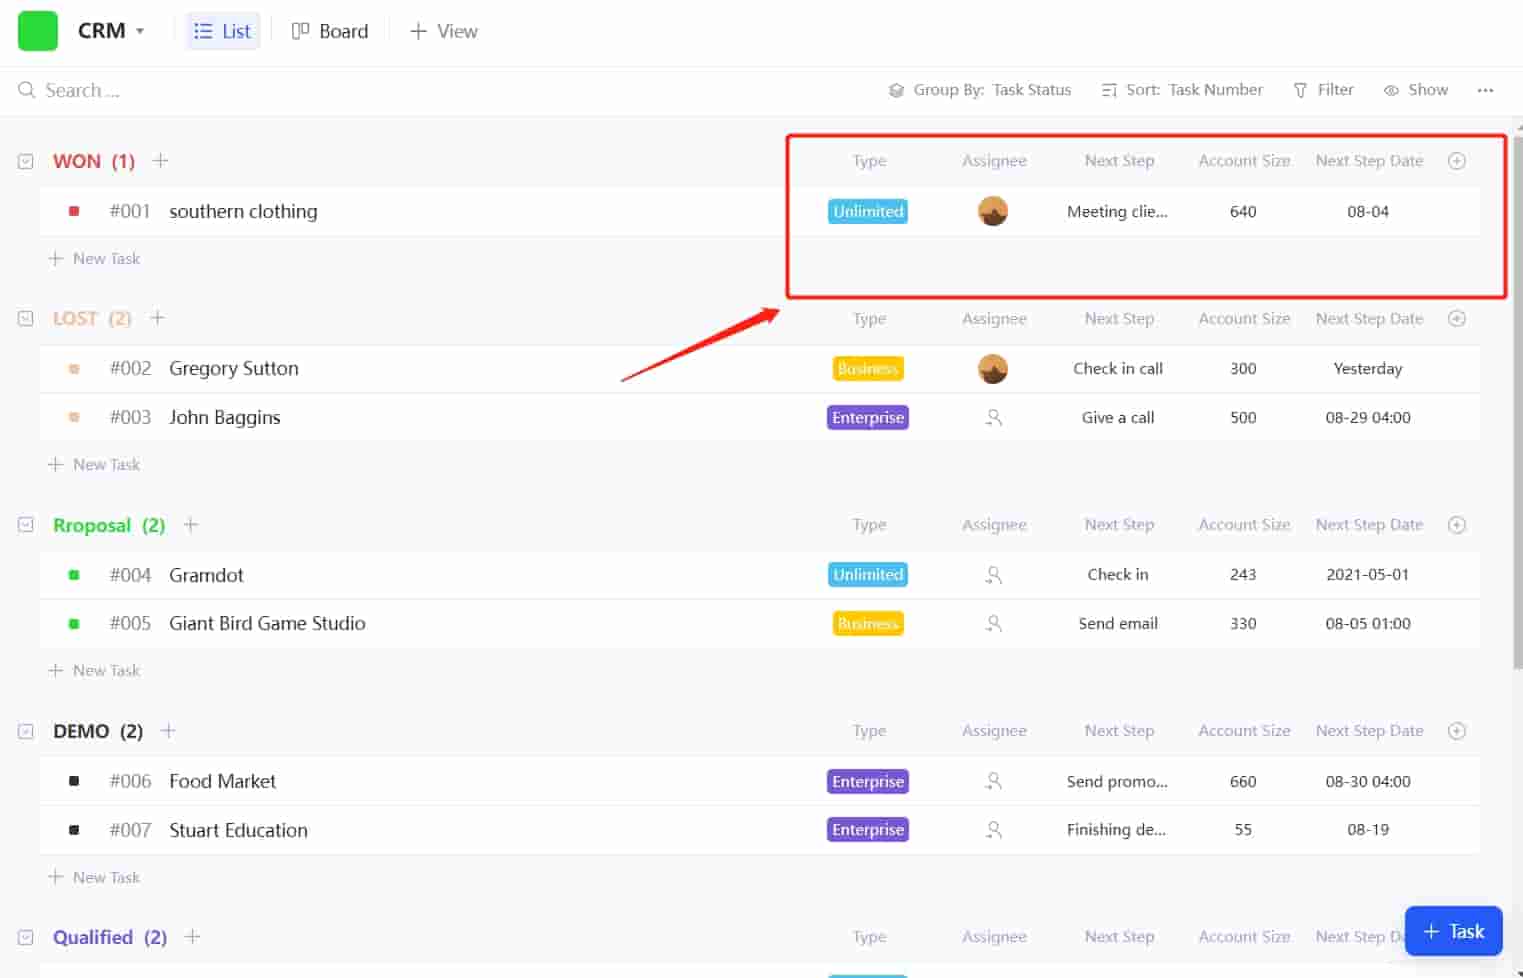
Task: Click the blue Task button
Action: pyautogui.click(x=1453, y=930)
